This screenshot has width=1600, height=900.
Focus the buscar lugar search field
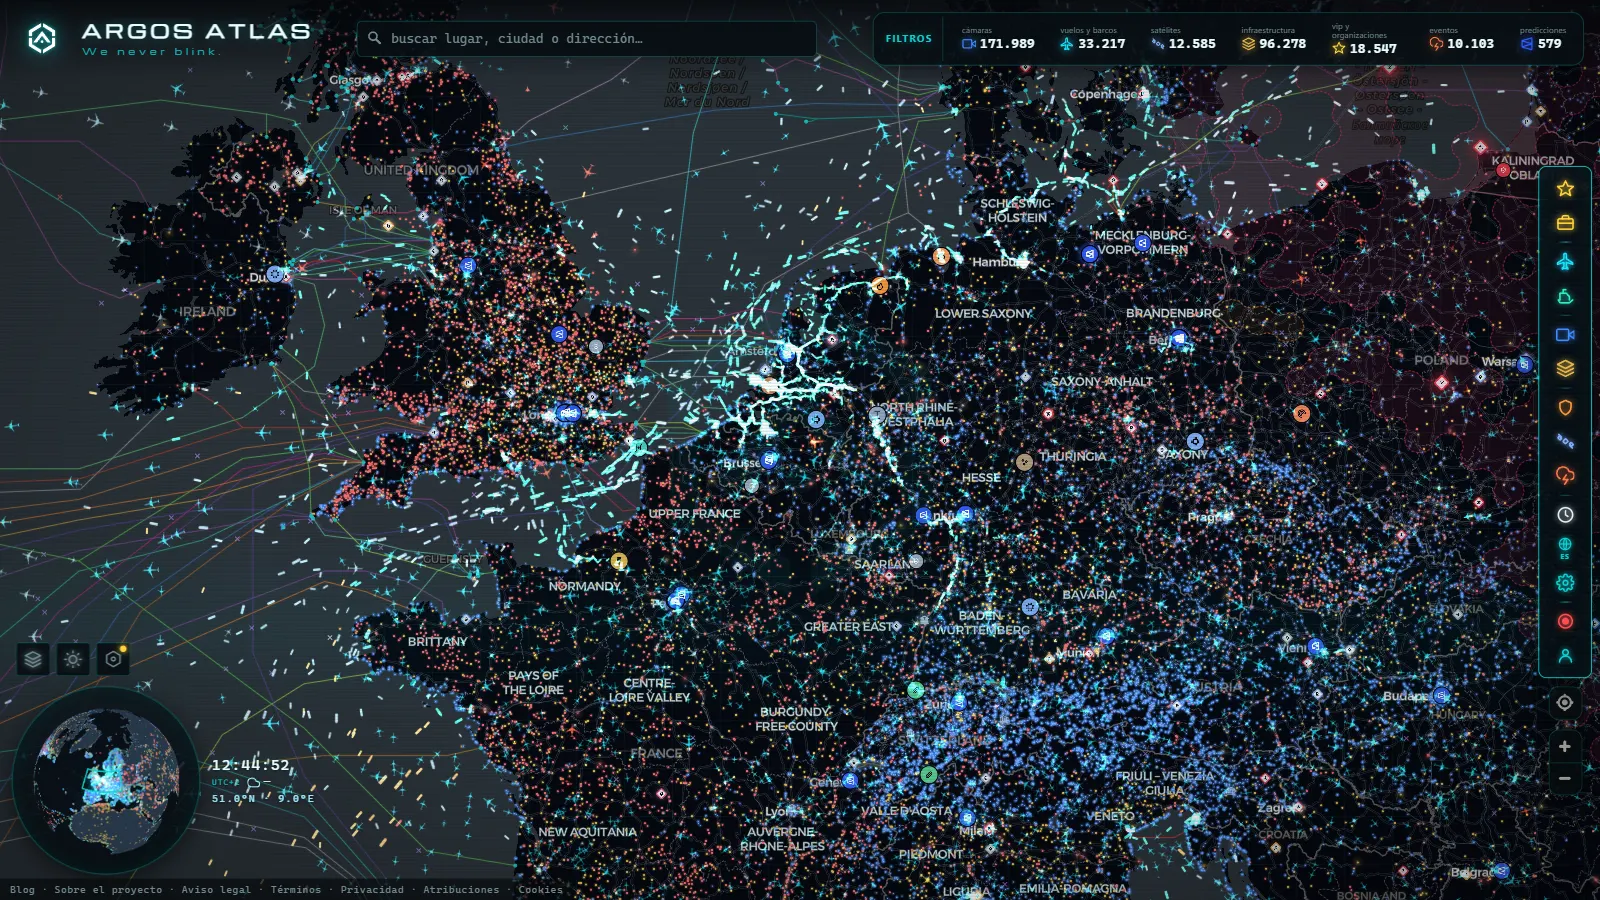[x=587, y=39]
